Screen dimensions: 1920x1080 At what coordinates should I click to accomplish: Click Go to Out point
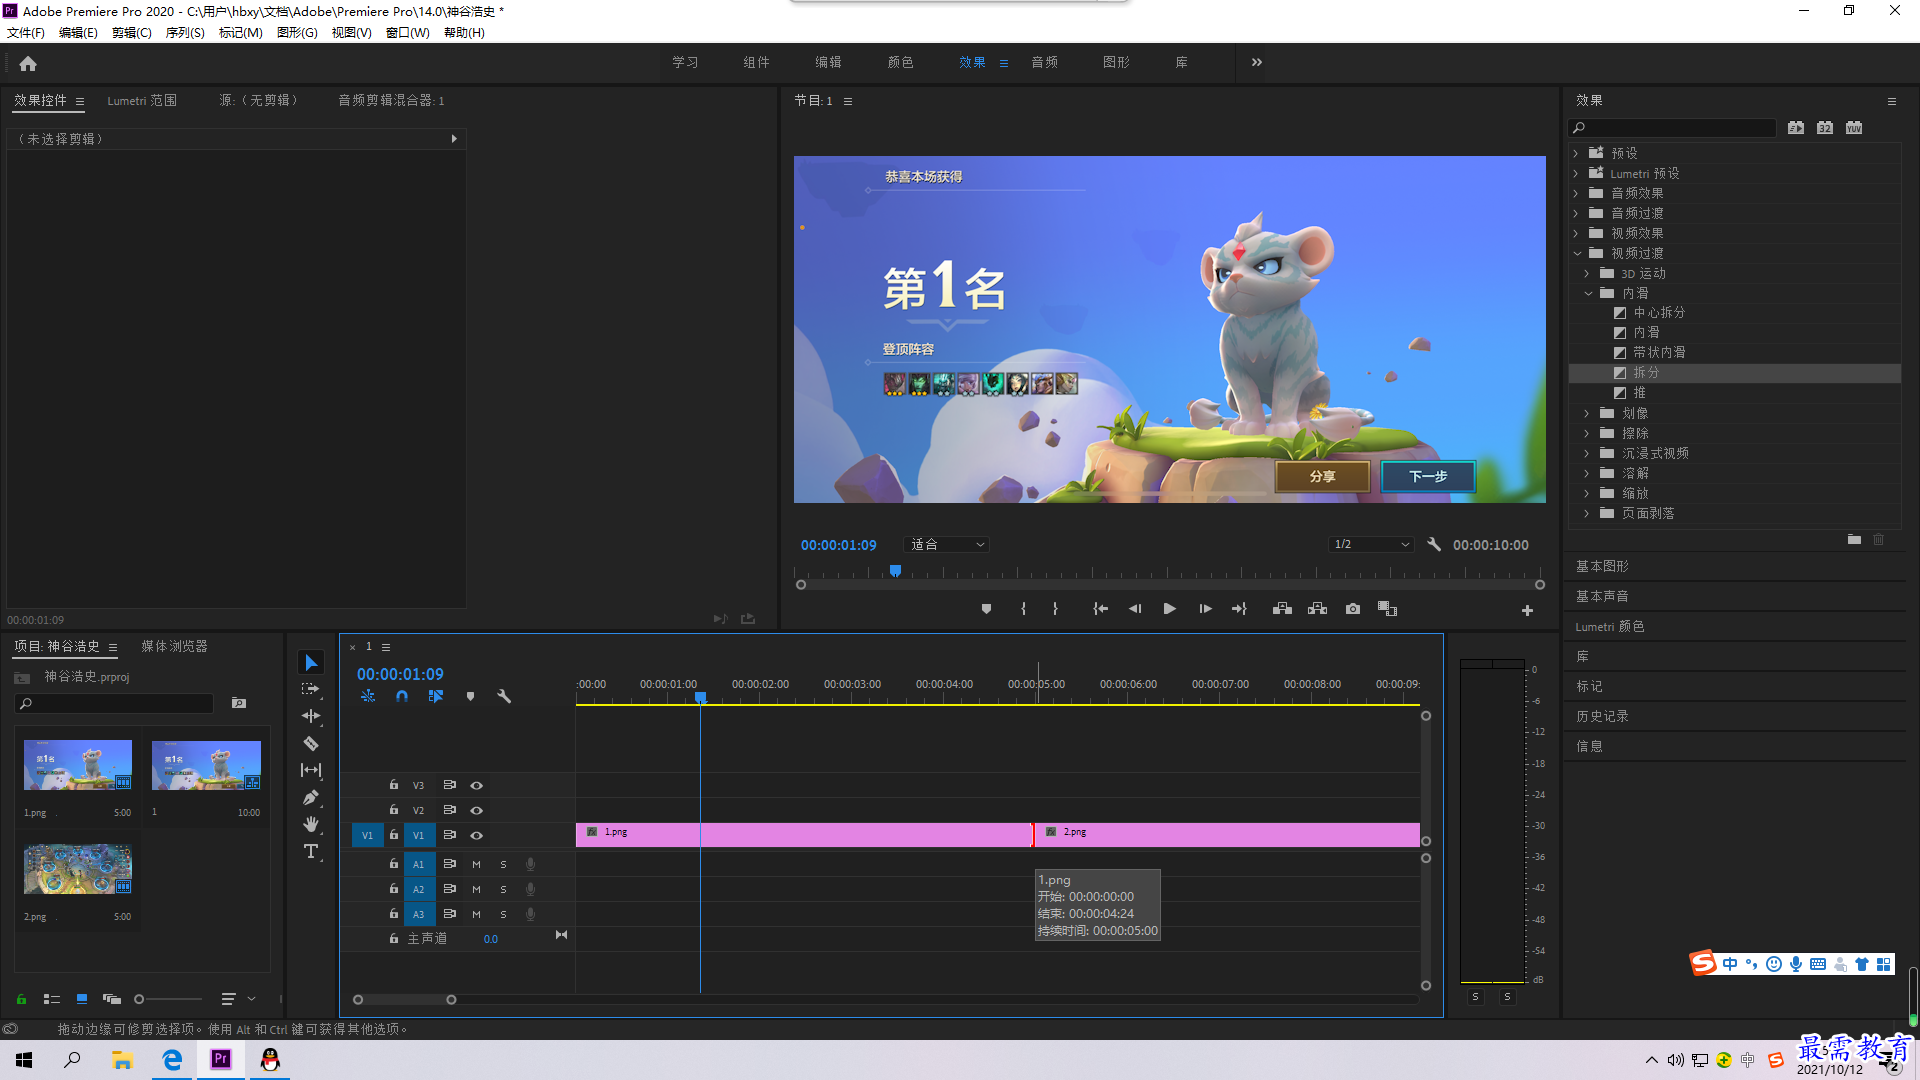coord(1239,609)
